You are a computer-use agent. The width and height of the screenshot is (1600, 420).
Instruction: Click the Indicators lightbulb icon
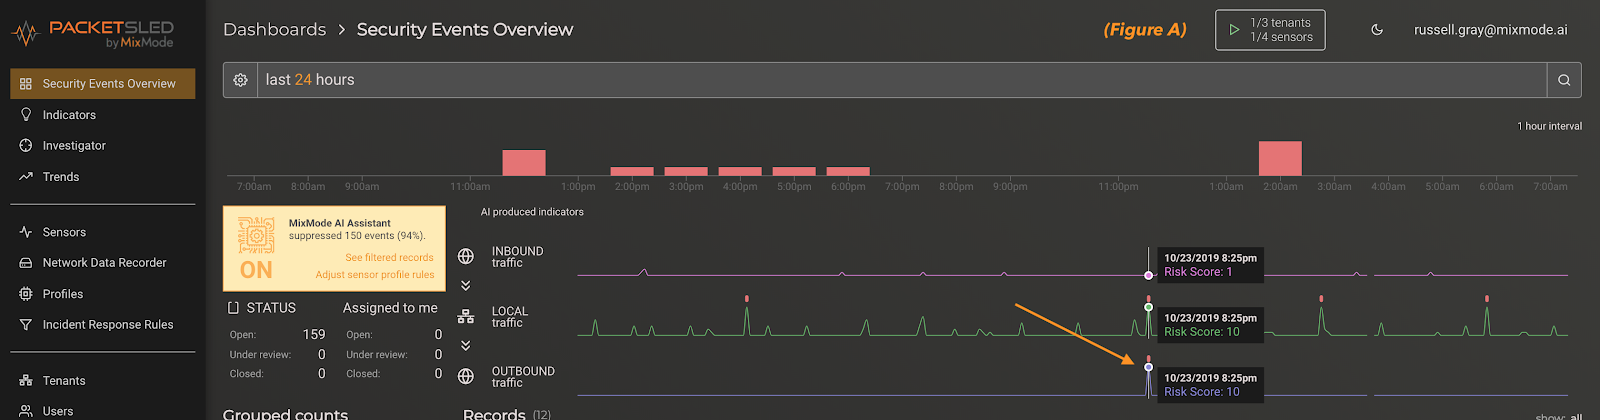click(26, 115)
